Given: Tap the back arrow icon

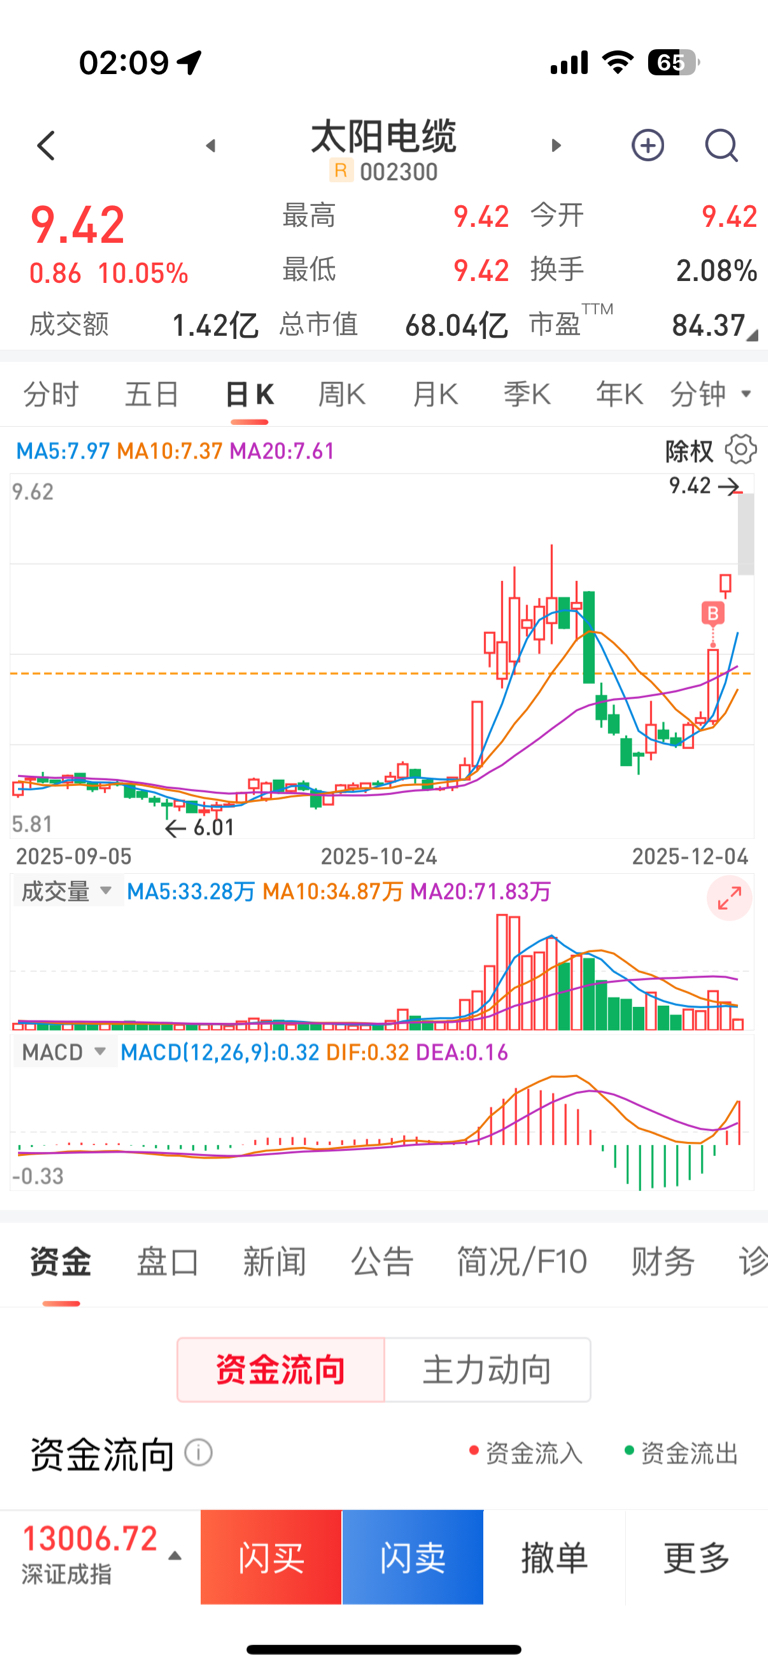Looking at the screenshot, I should (x=46, y=146).
